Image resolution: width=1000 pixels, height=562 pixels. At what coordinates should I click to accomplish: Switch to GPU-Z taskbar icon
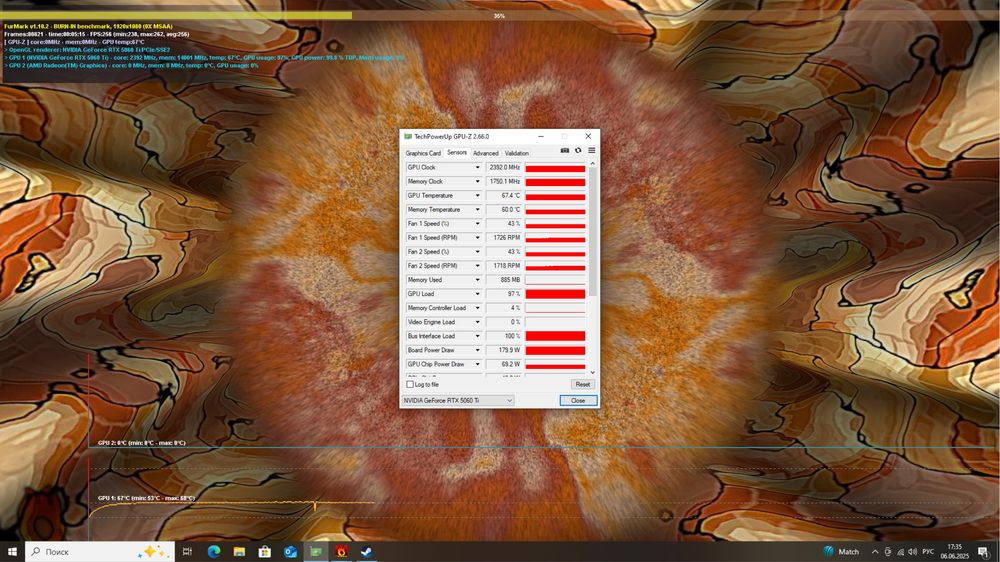(x=316, y=552)
